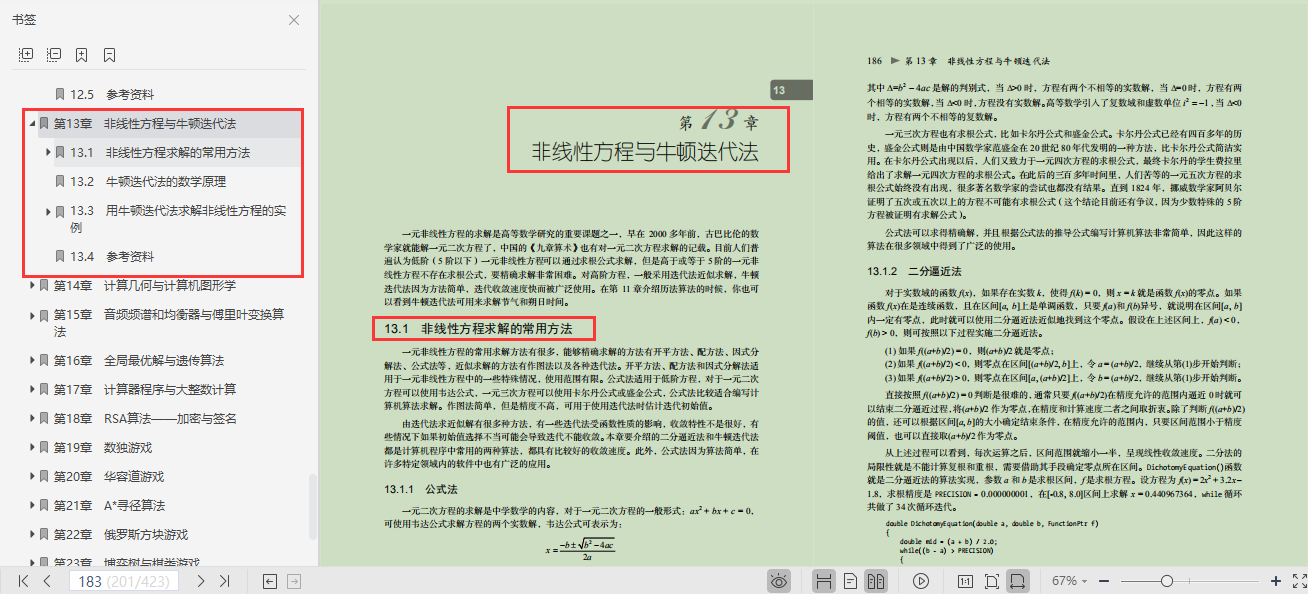Remove a bookmark using the delete bookmark icon
The width and height of the screenshot is (1308, 594).
109,53
